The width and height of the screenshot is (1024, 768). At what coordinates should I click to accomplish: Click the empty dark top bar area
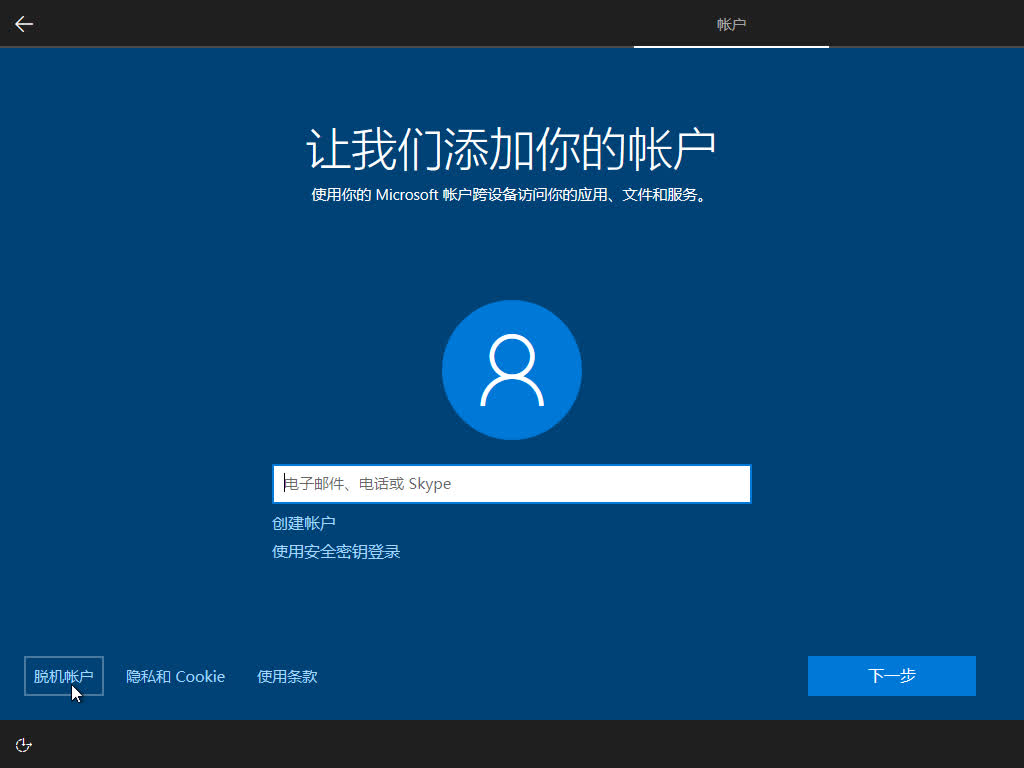coord(350,24)
